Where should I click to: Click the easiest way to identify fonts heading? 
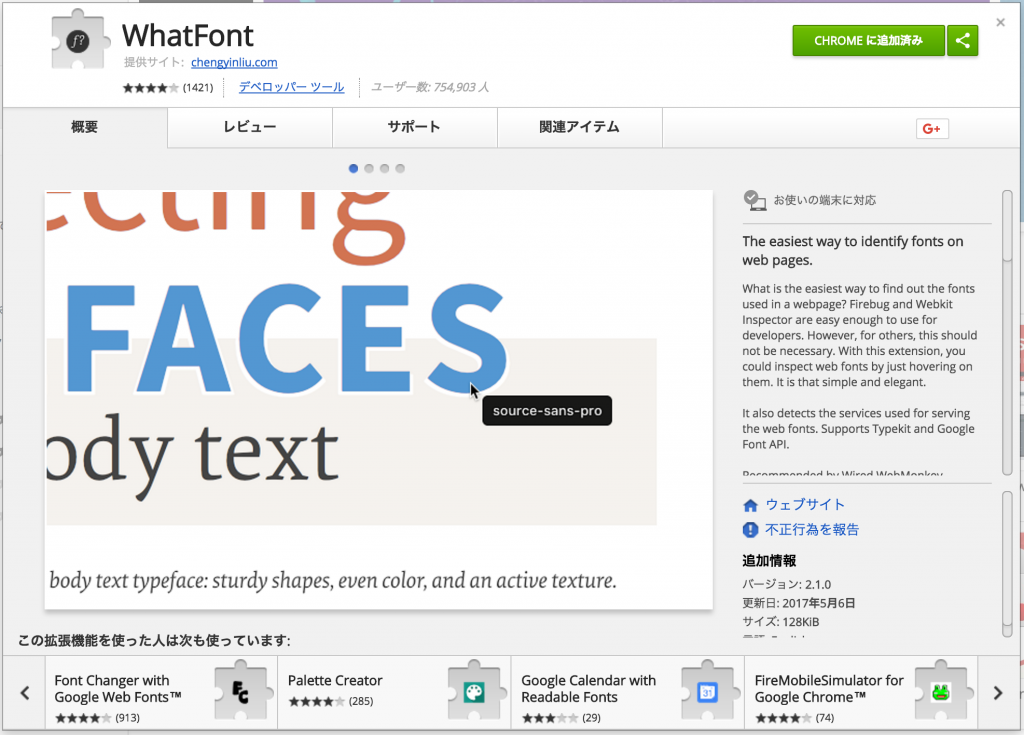tap(852, 250)
